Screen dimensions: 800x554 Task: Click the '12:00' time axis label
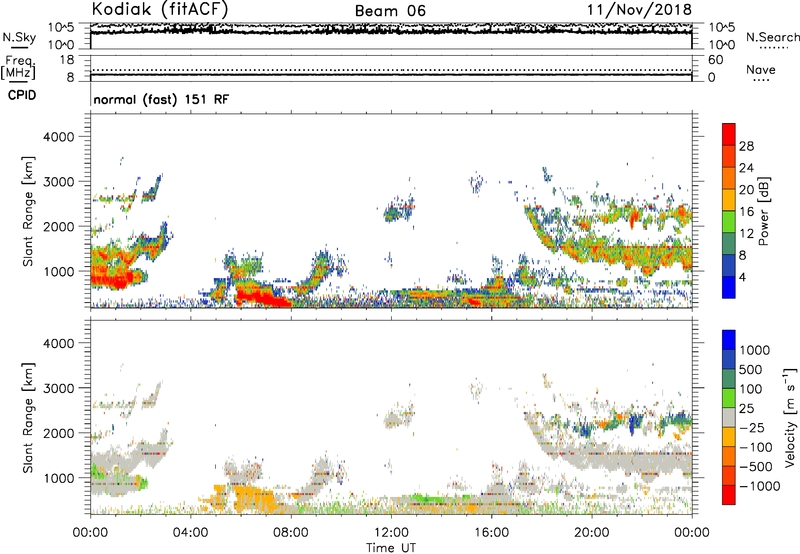pos(391,533)
